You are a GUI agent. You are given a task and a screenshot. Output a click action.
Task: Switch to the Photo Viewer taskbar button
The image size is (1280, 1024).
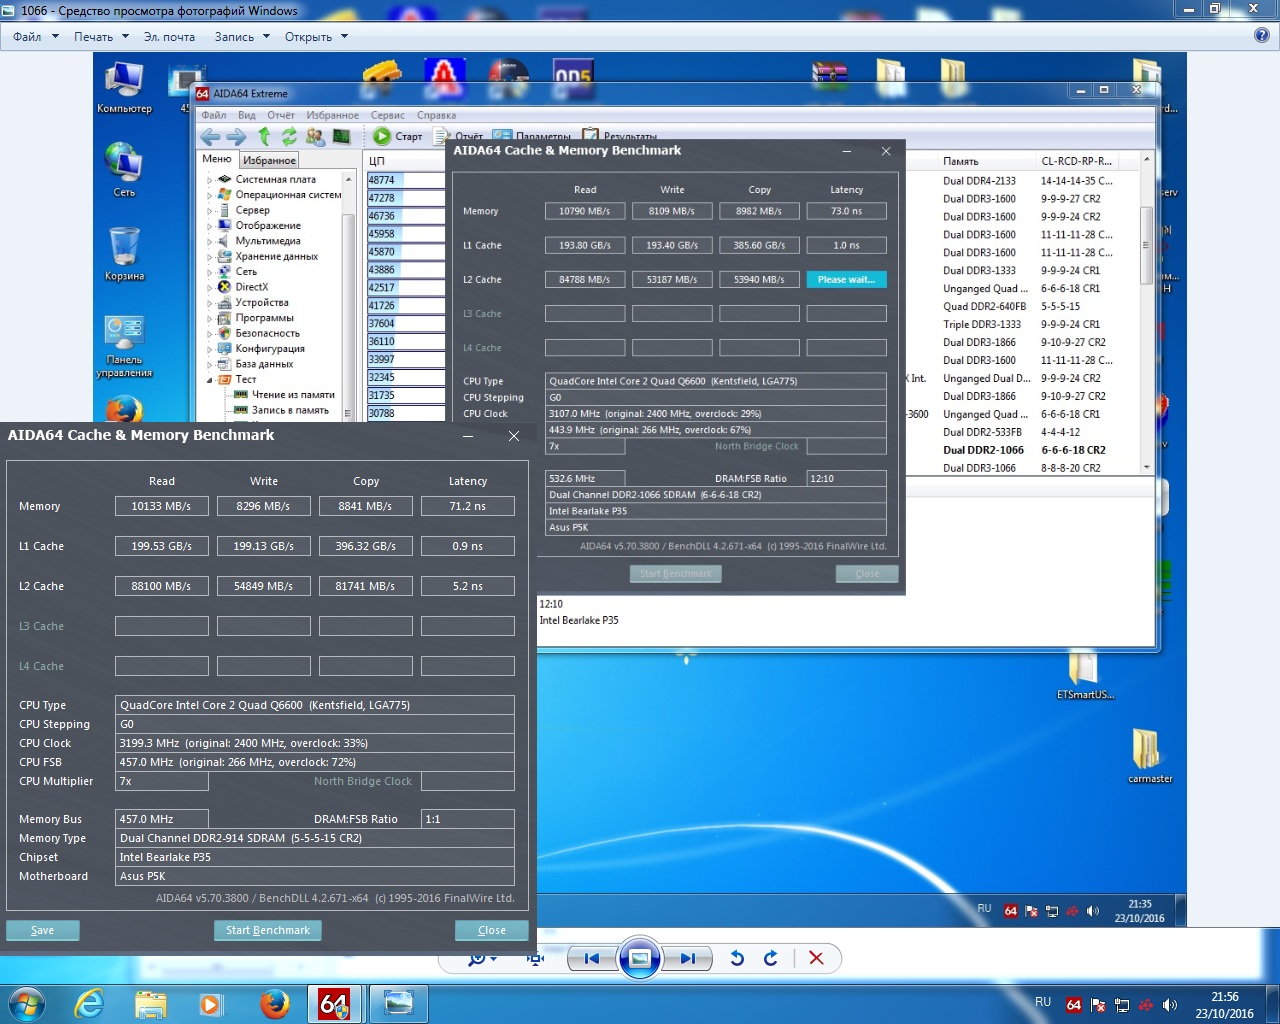(x=399, y=1003)
